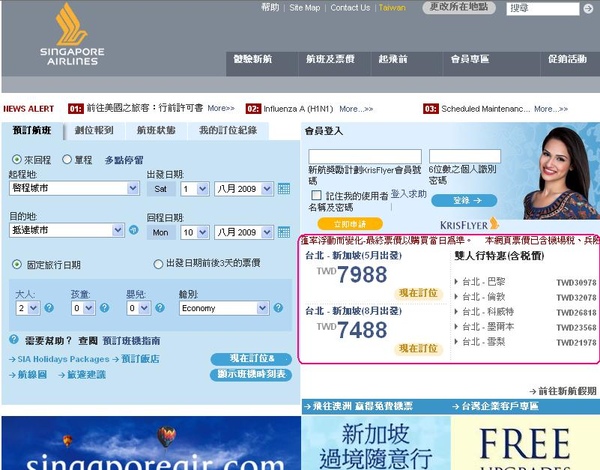Open the 抵達城市 destination dropdown
This screenshot has height=470, width=600.
click(67, 230)
